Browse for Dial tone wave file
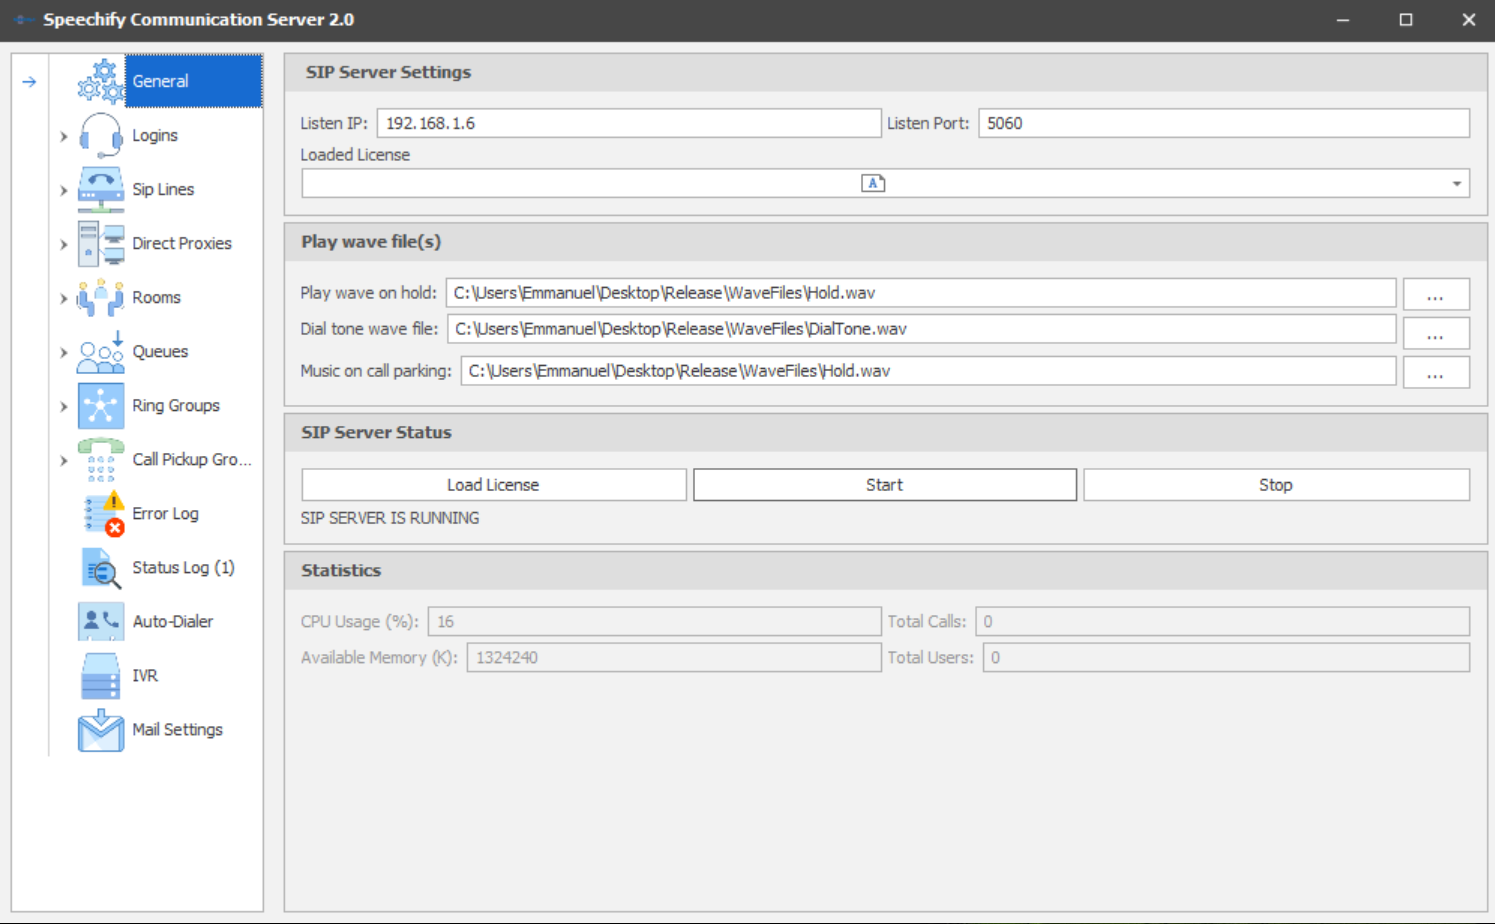This screenshot has width=1495, height=924. click(1436, 333)
